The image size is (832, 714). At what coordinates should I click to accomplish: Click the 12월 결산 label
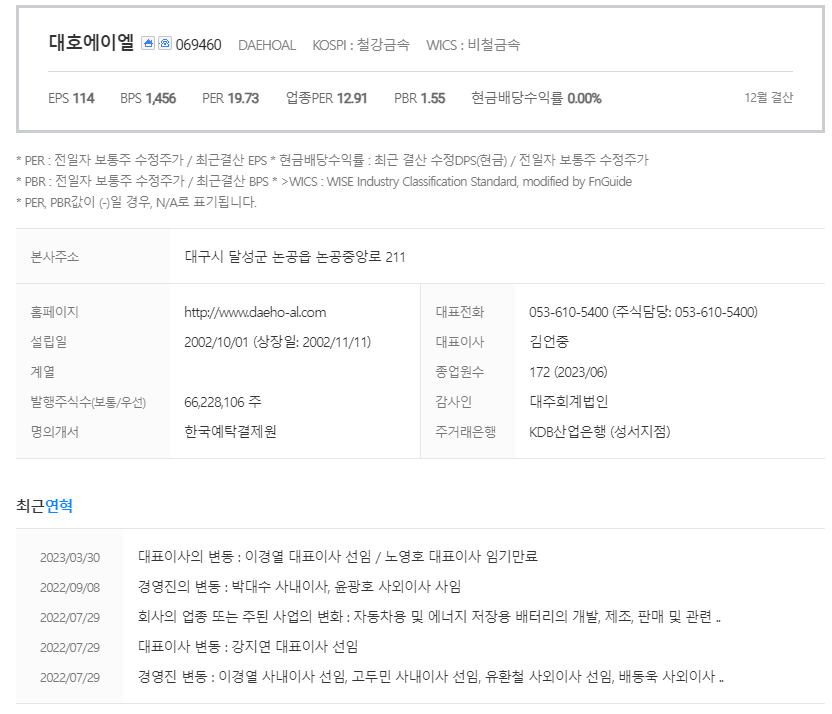[x=768, y=98]
